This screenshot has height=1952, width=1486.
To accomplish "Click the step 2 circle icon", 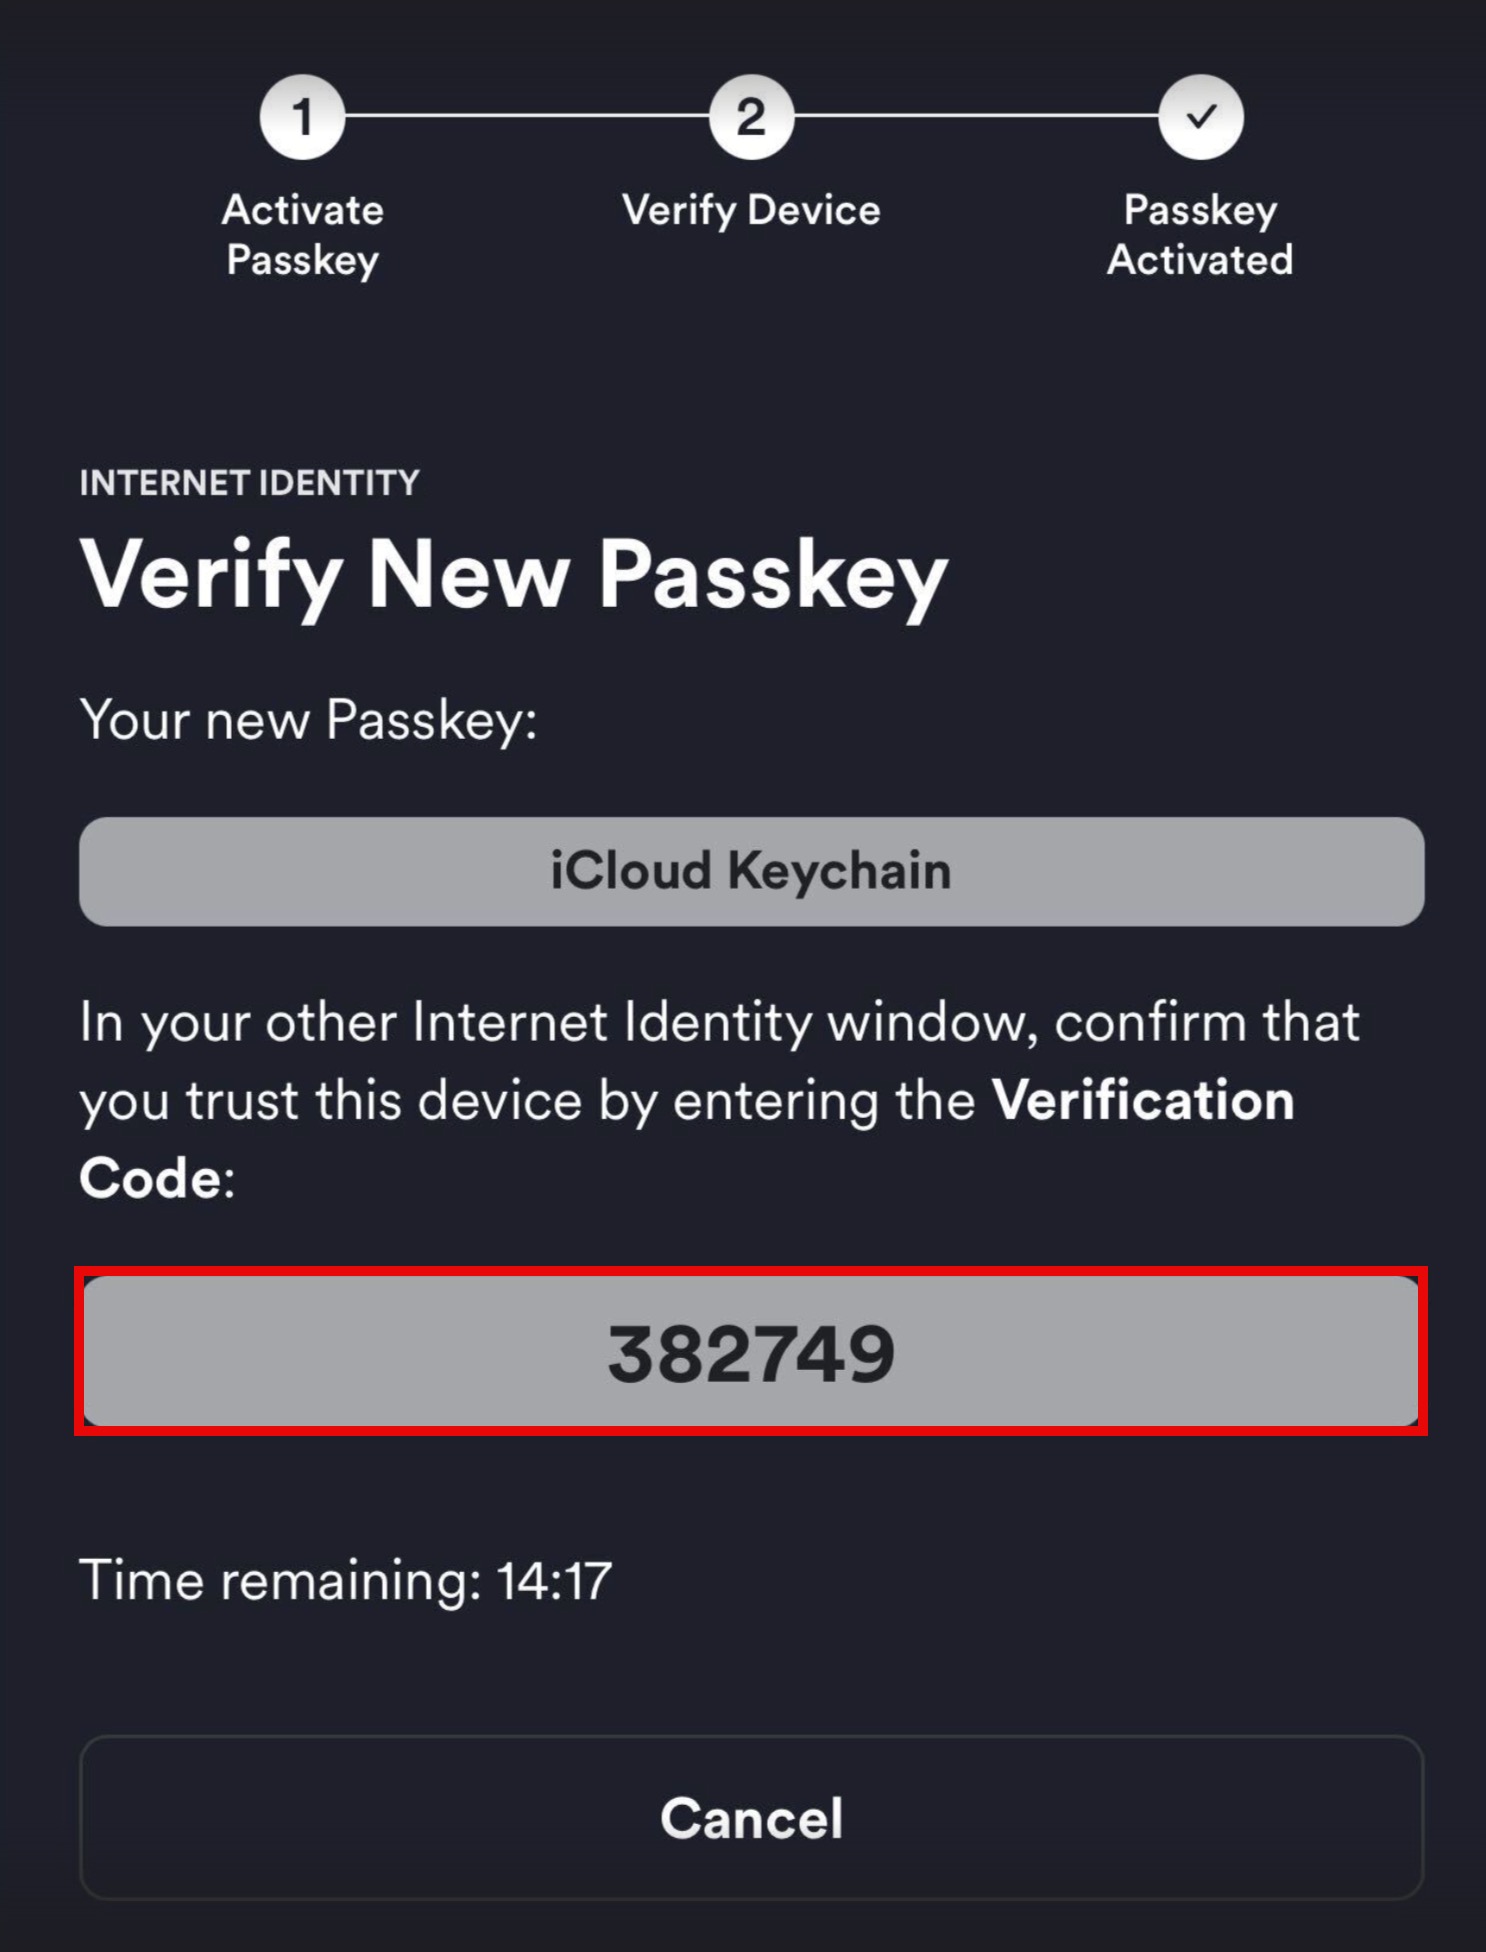I will pos(751,117).
